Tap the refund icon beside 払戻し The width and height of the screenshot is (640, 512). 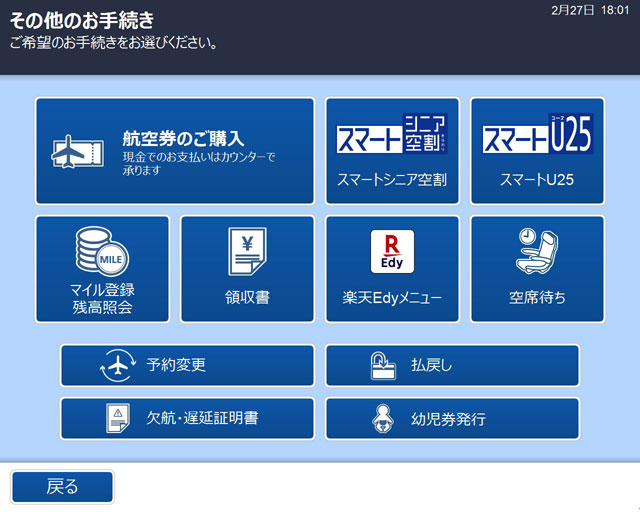point(382,366)
